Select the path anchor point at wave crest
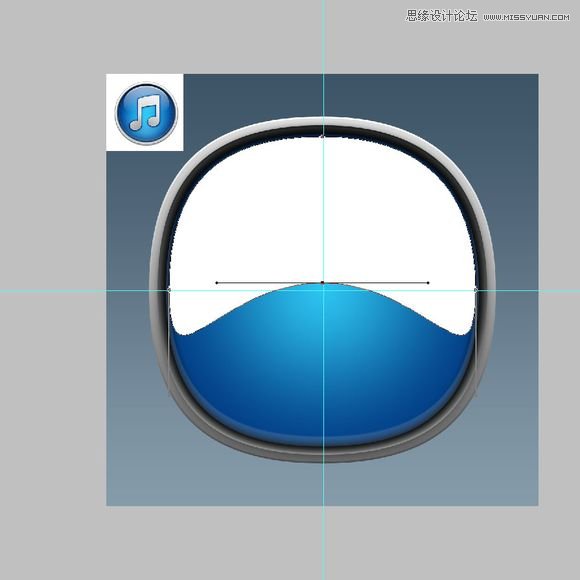The height and width of the screenshot is (580, 580). click(x=323, y=283)
